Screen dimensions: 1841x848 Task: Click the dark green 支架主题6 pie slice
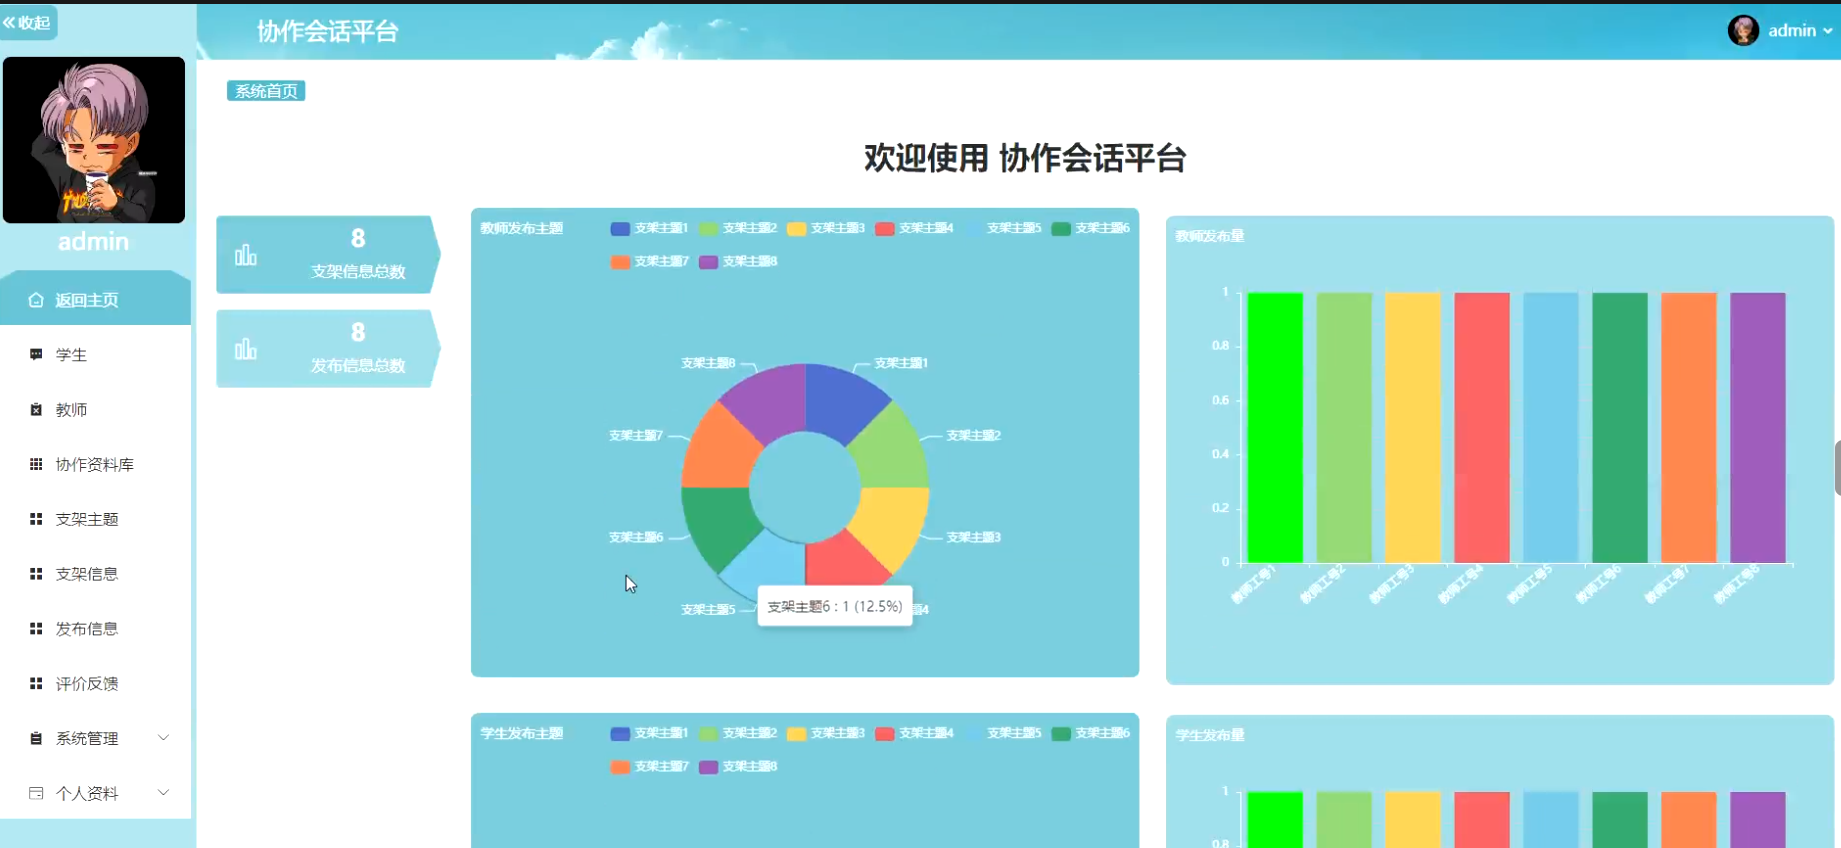pyautogui.click(x=720, y=522)
